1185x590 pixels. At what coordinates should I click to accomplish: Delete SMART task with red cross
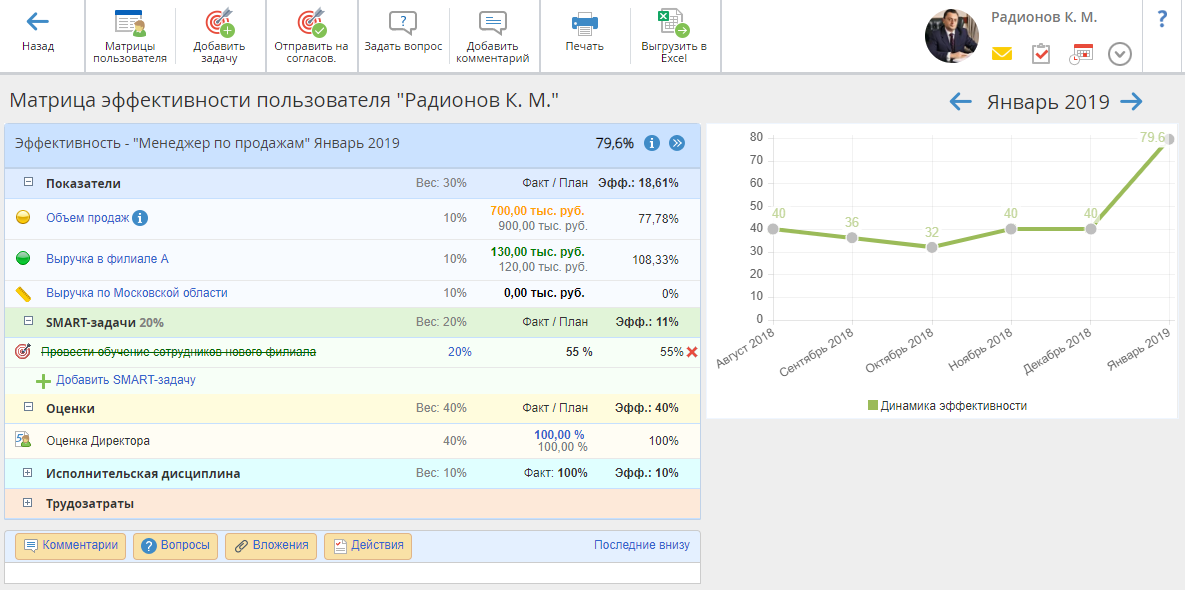pyautogui.click(x=692, y=352)
